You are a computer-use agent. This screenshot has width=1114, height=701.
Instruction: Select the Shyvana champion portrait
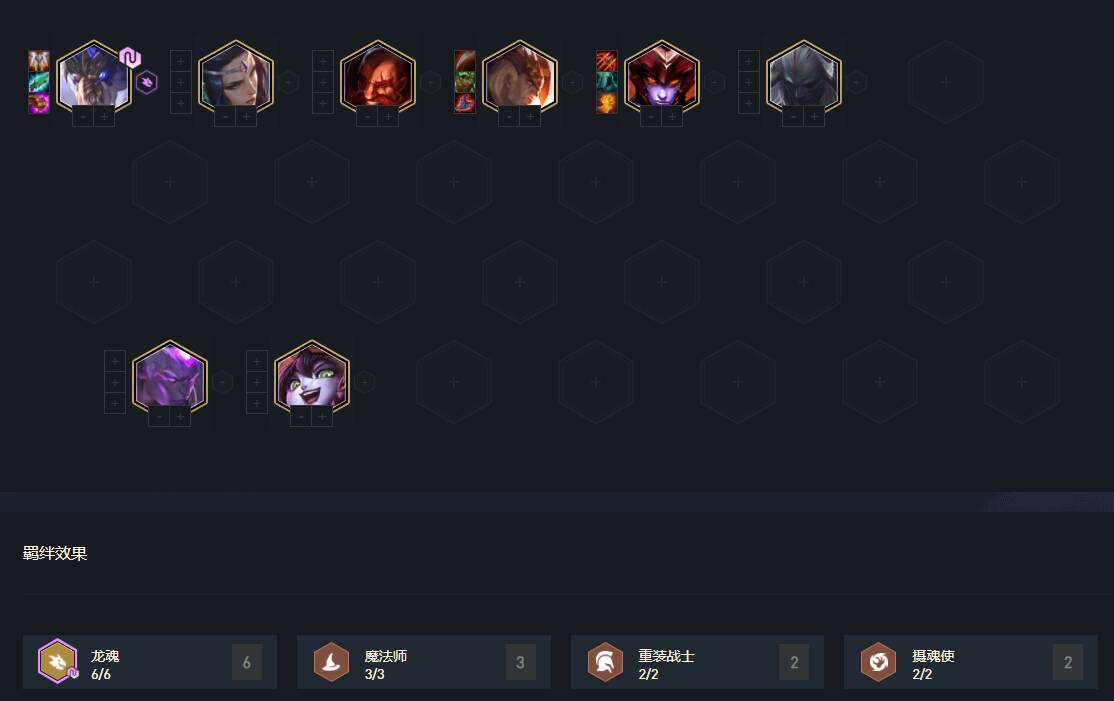click(x=662, y=77)
